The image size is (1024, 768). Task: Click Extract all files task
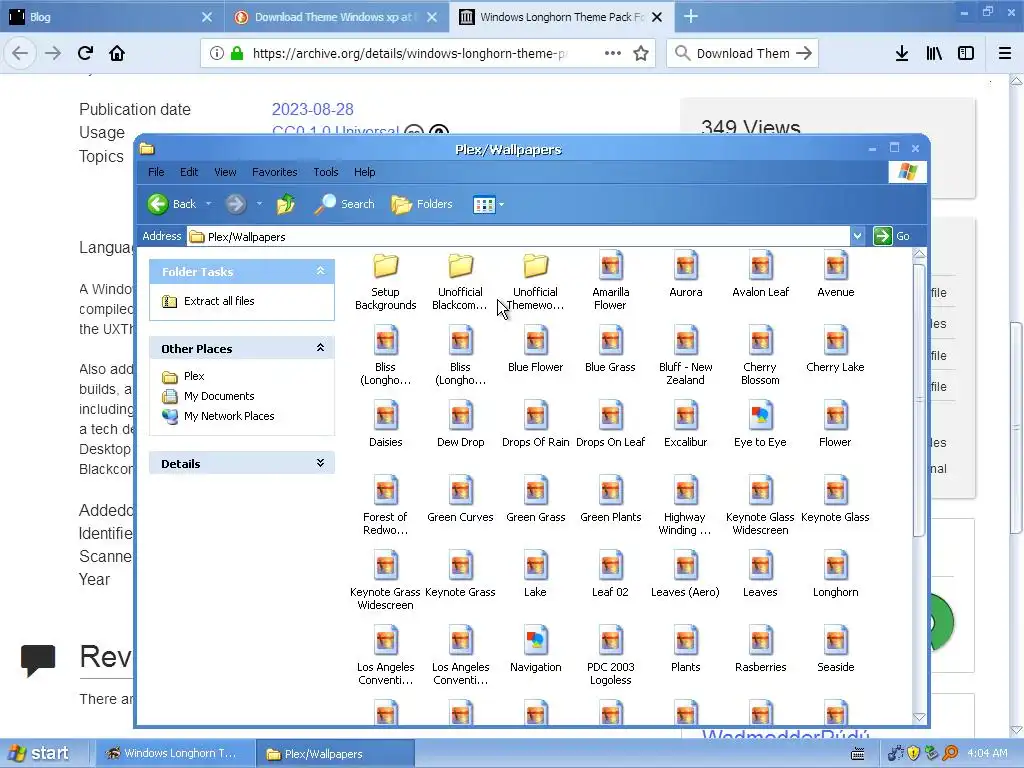pos(209,301)
